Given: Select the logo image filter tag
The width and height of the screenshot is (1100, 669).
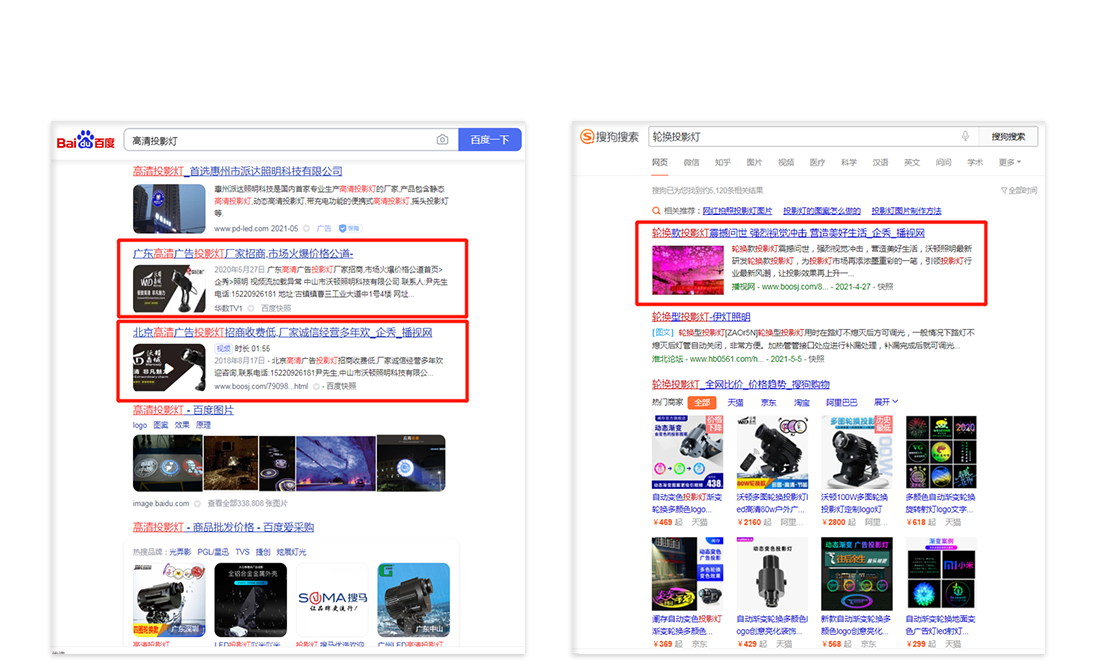Looking at the screenshot, I should 140,425.
